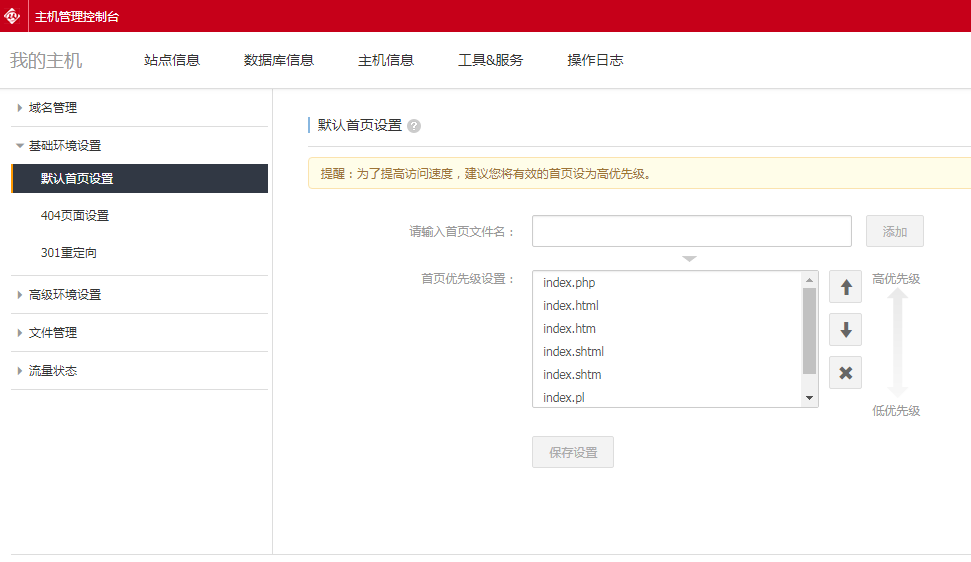The height and width of the screenshot is (562, 971).
Task: Select index.html in priority list
Action: pos(571,306)
